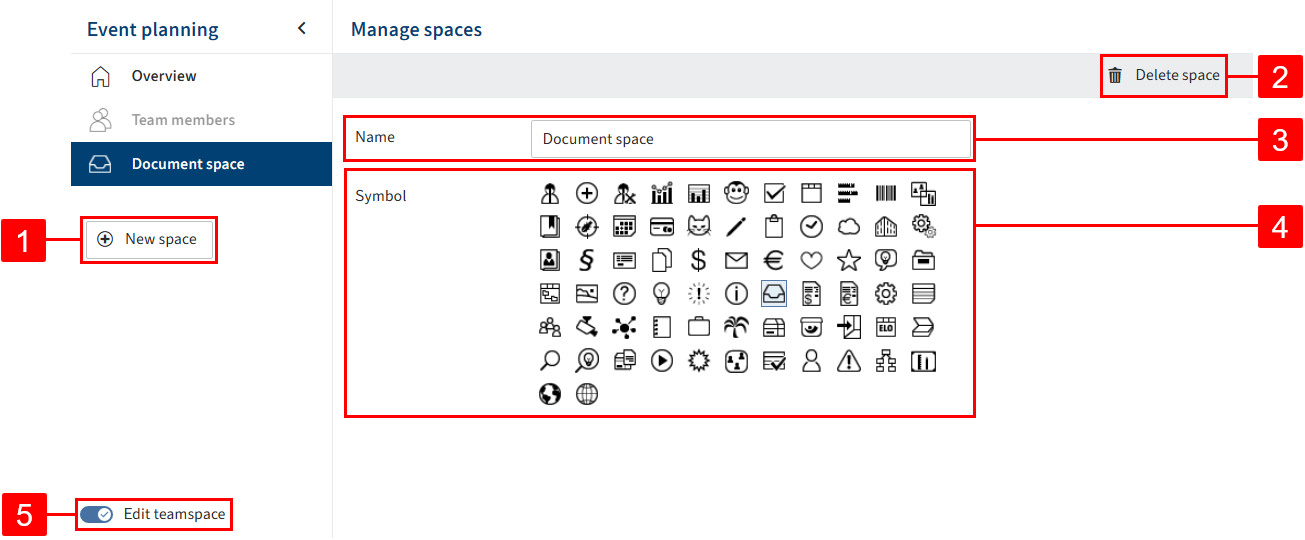
Task: Choose the starburst symbol
Action: (x=699, y=361)
